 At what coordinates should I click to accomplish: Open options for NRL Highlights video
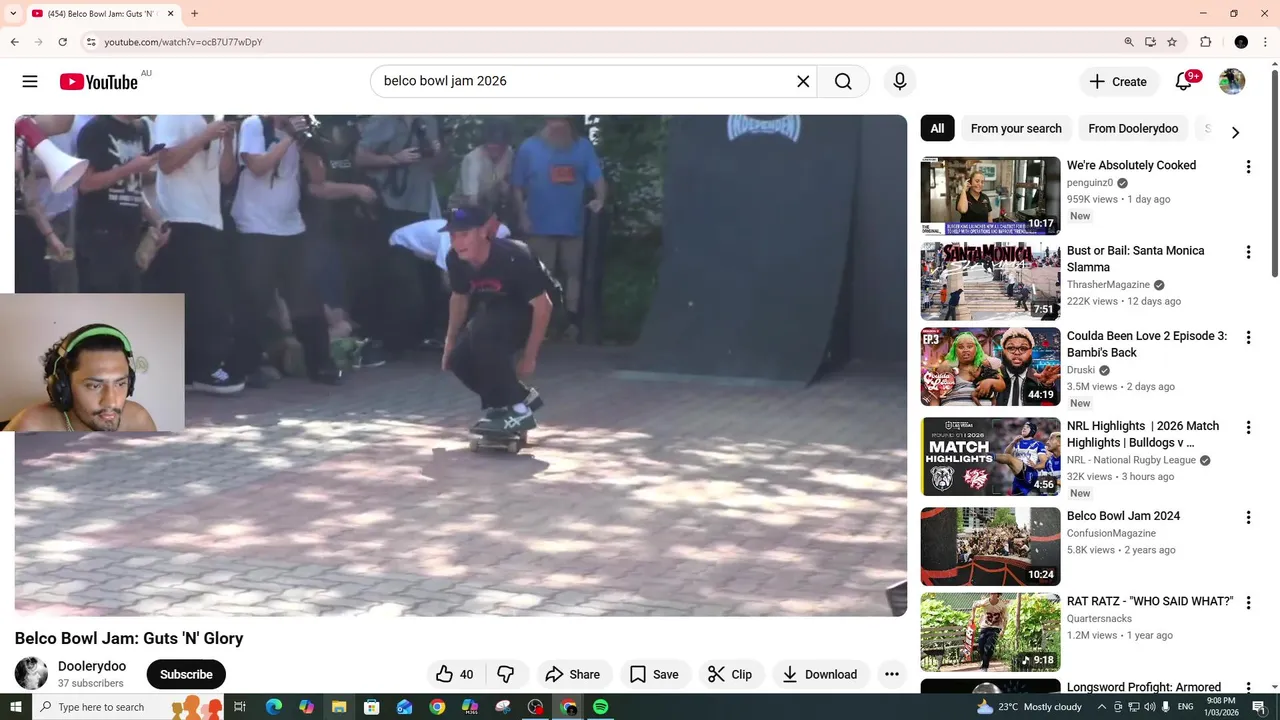coord(1248,427)
